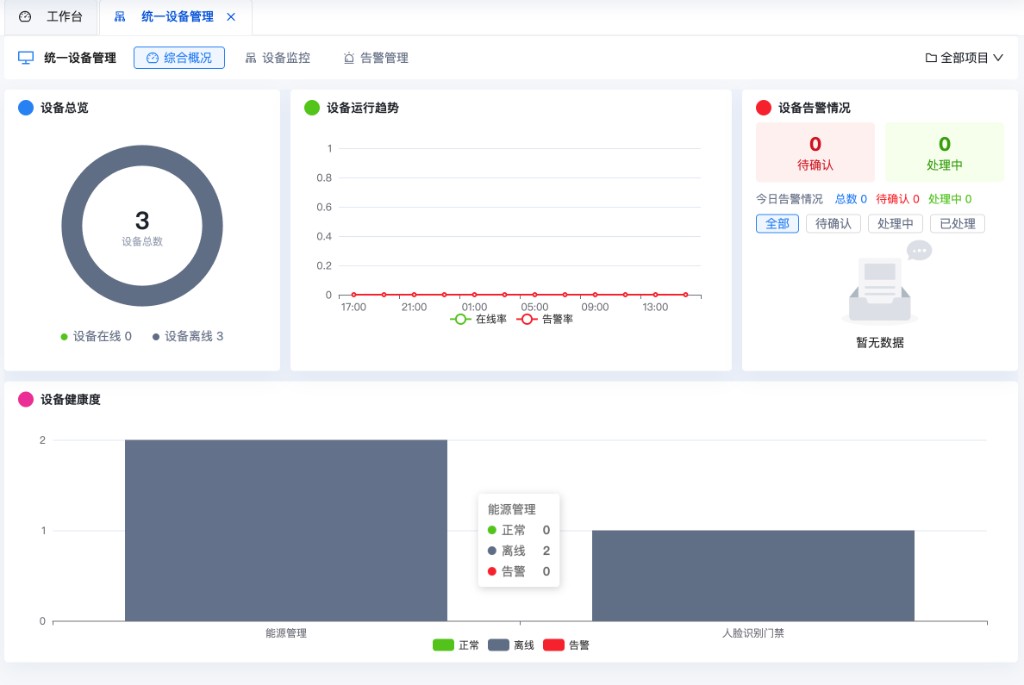The image size is (1024, 685).
Task: Click the donut chart ring
Action: click(72, 226)
